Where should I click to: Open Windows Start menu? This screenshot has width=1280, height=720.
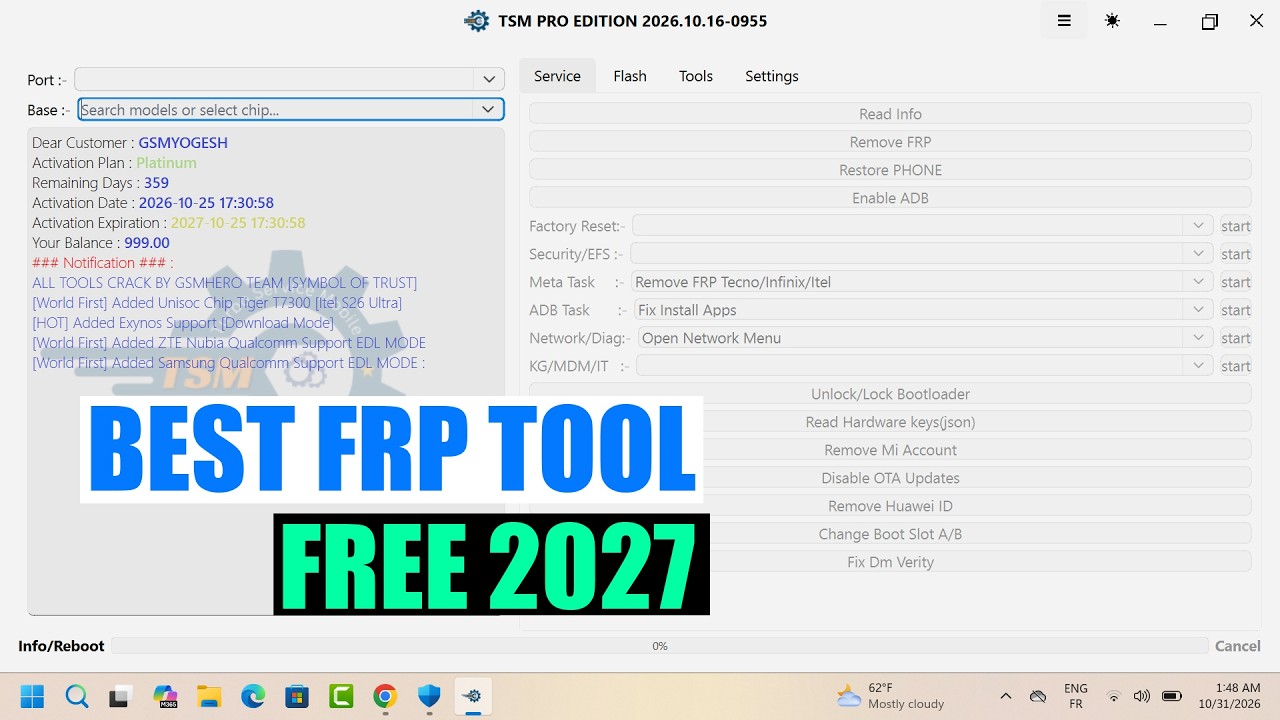point(32,696)
